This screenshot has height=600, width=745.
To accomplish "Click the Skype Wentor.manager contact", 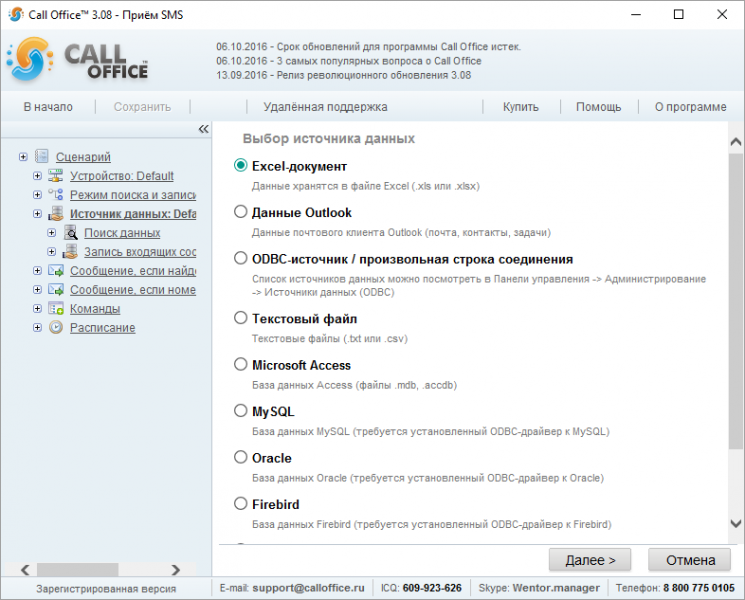I will [555, 588].
